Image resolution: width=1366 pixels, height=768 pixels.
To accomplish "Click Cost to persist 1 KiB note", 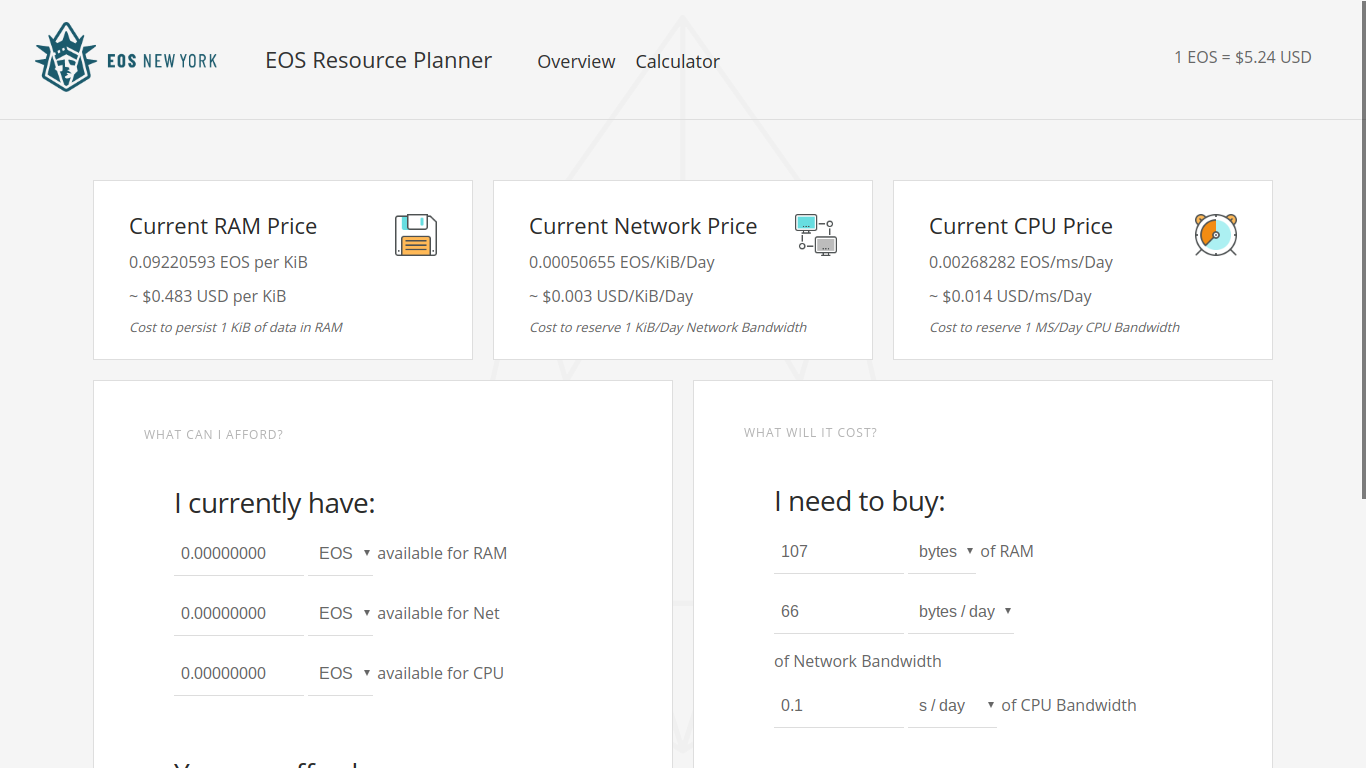I will (236, 328).
